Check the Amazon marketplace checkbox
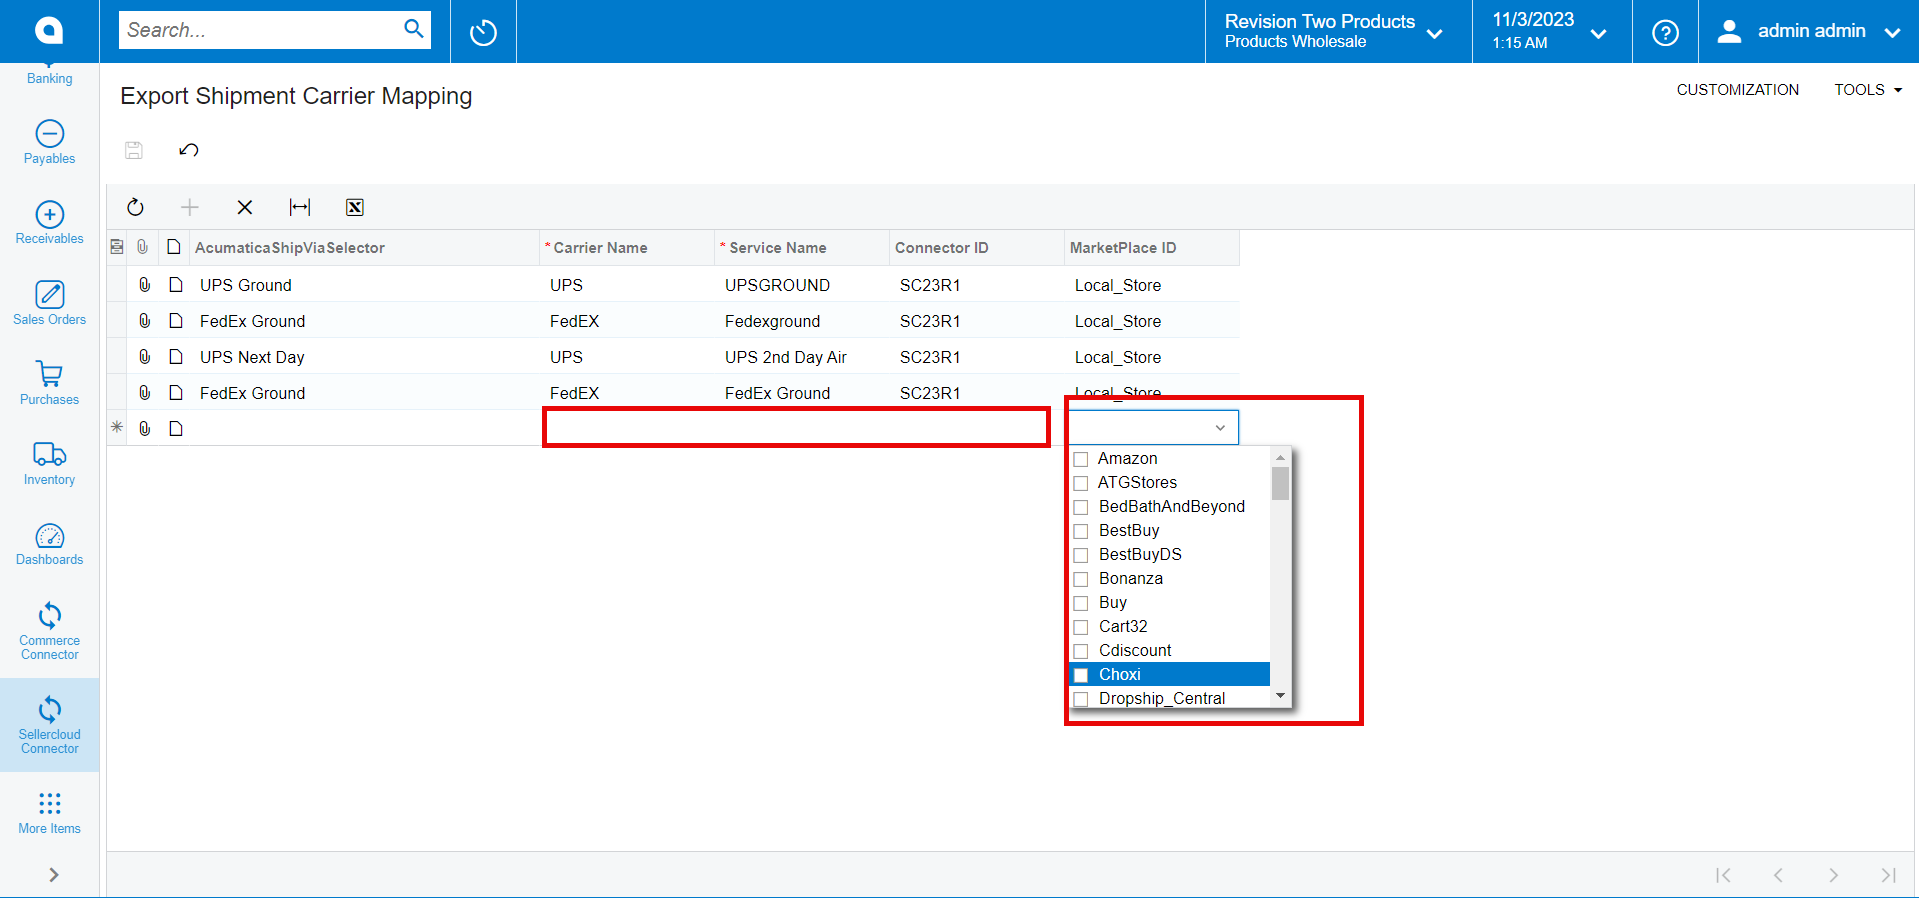Screen dimensions: 1919x898 (1081, 459)
